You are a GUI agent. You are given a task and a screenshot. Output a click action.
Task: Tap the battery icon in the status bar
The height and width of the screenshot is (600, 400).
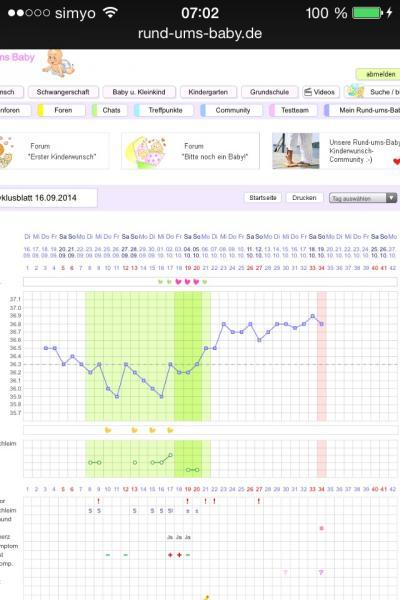pos(367,13)
